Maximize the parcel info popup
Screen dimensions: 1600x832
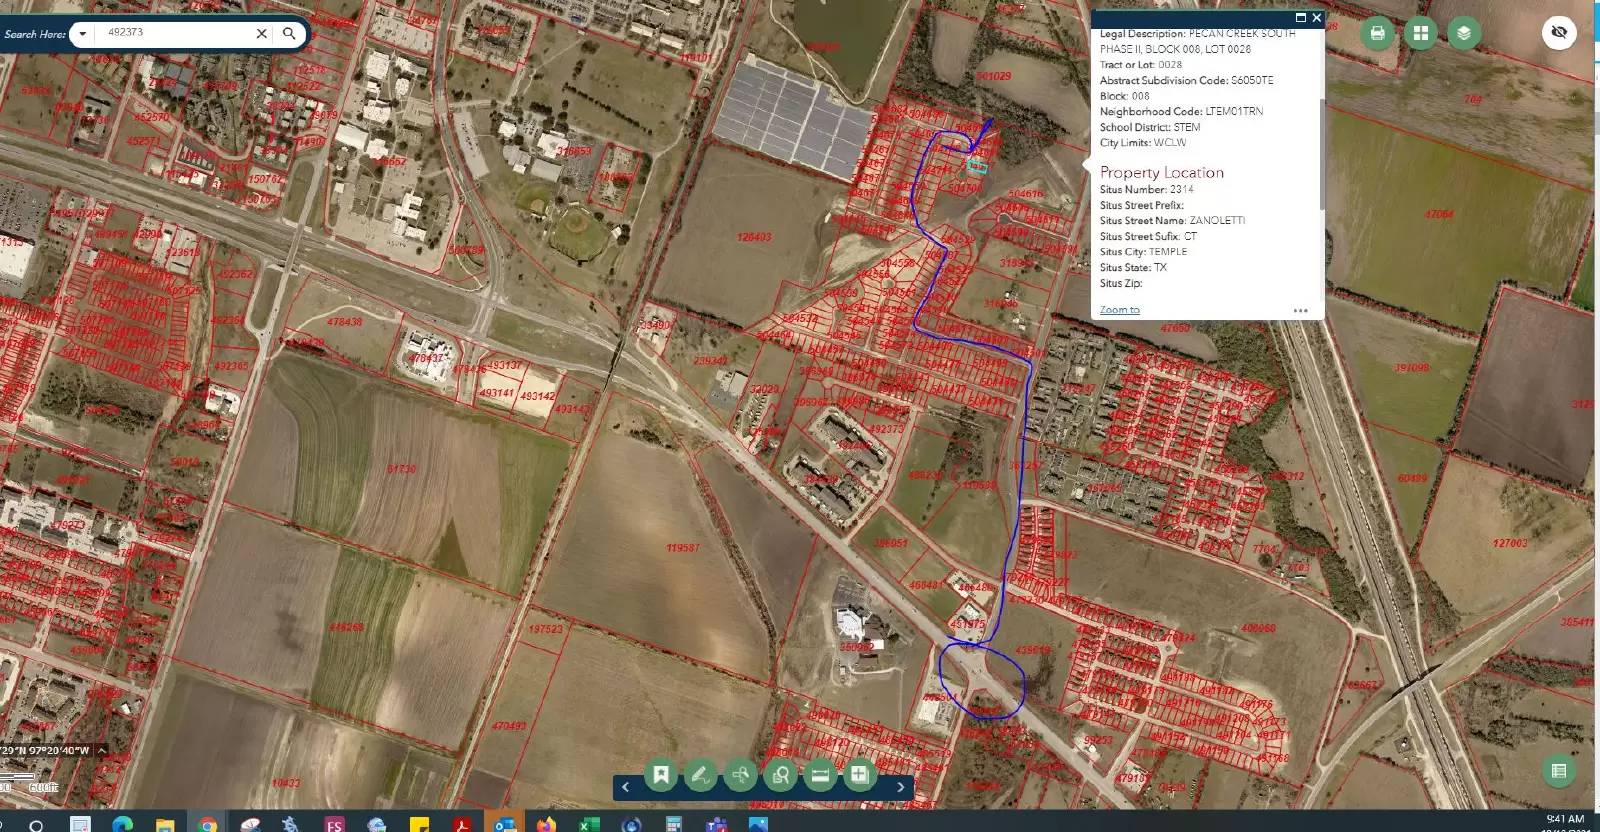pos(1300,17)
